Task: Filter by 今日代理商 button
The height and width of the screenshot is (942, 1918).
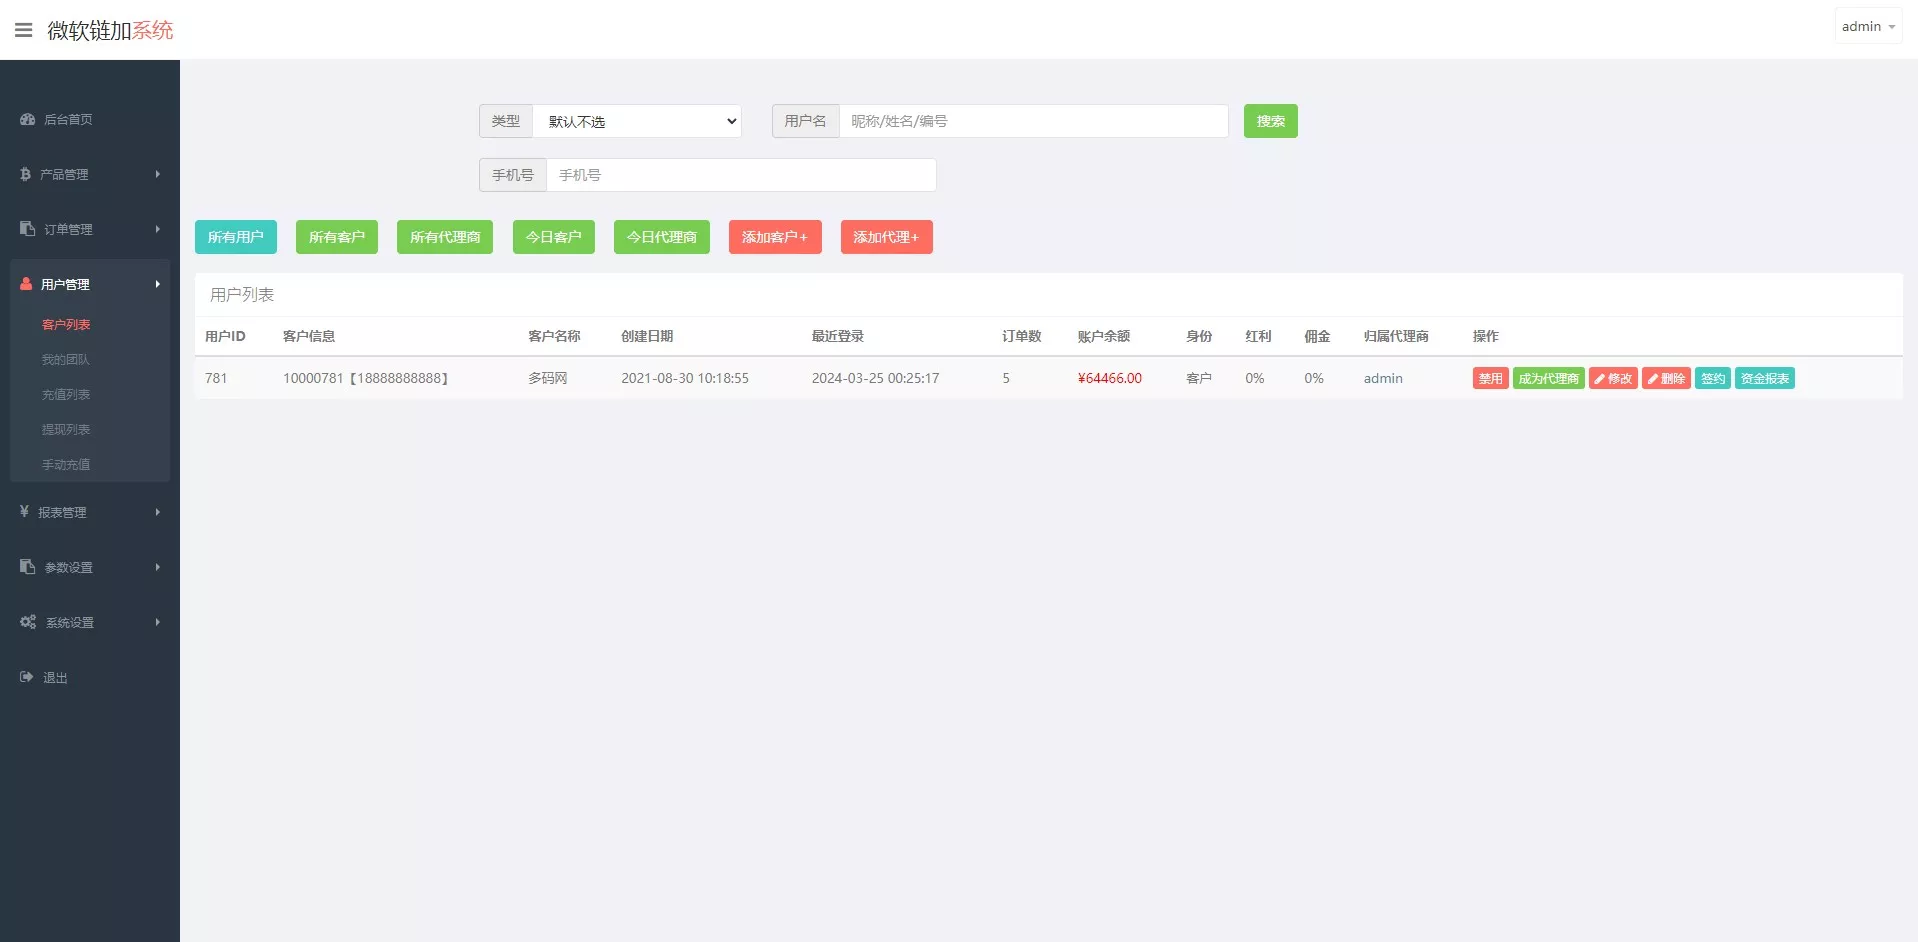Action: [661, 237]
